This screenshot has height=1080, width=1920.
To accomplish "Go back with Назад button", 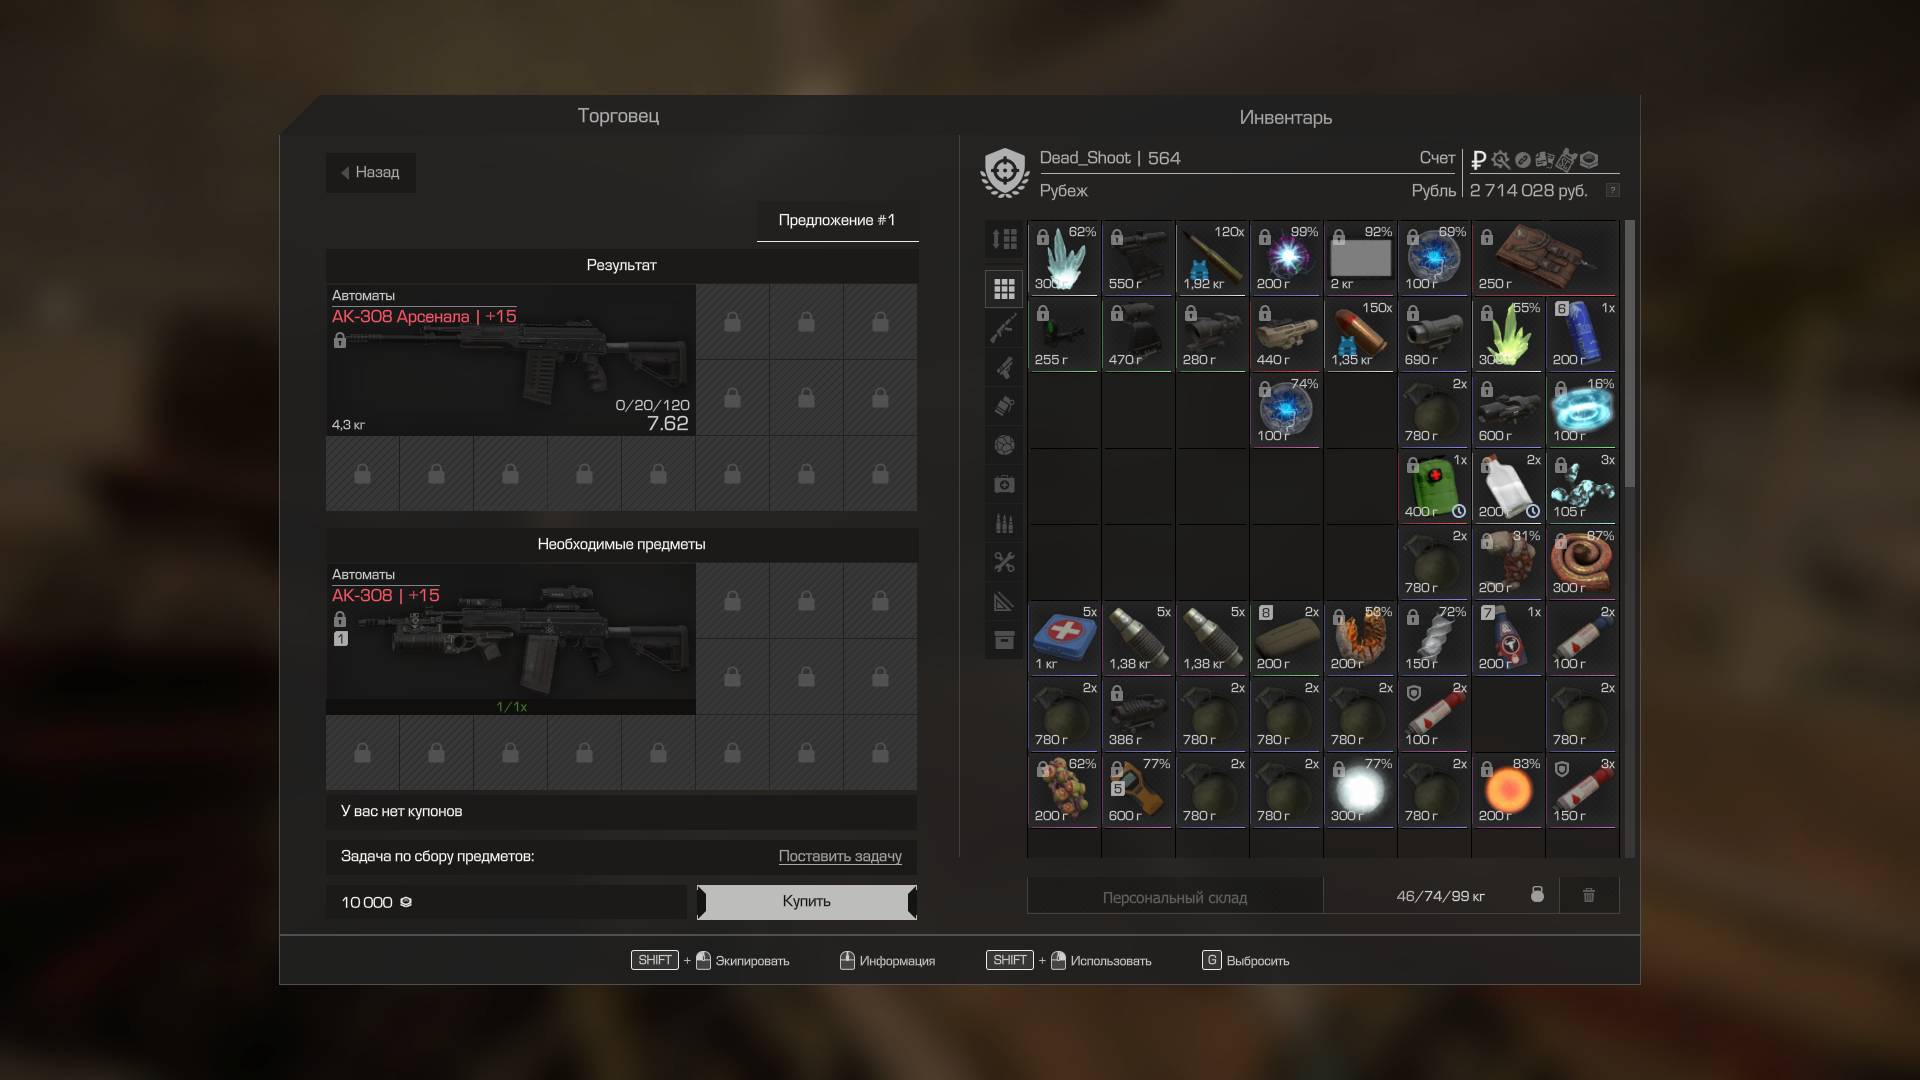I will coord(370,172).
